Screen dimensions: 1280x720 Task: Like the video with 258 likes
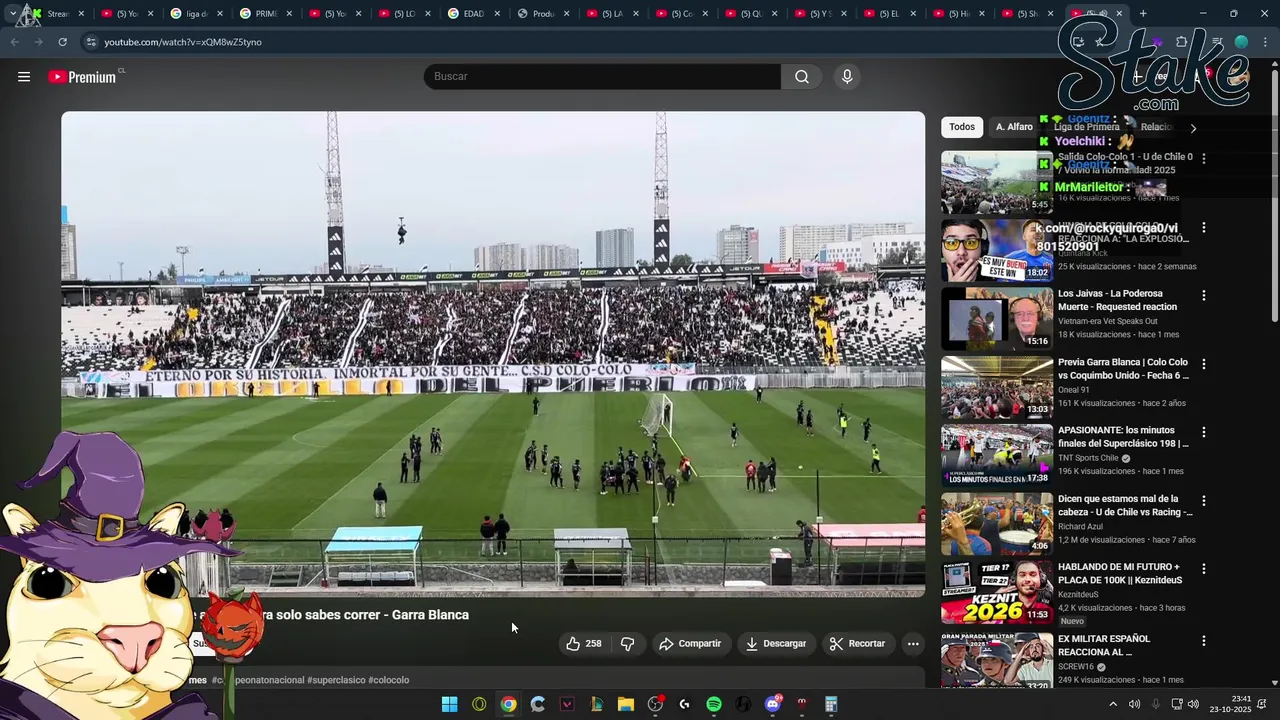tap(584, 644)
